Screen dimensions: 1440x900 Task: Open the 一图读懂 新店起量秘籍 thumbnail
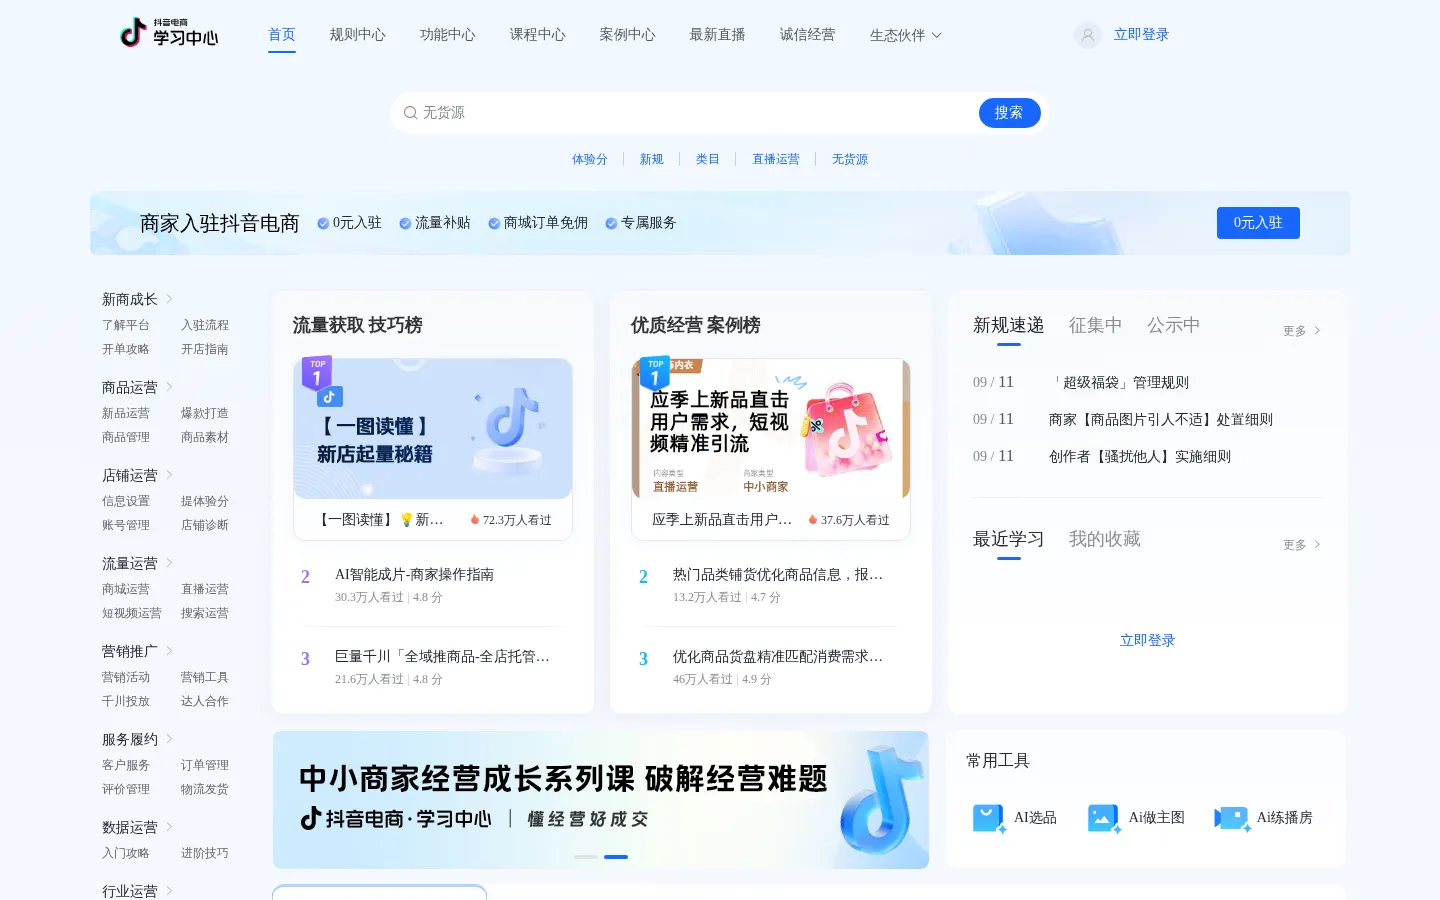pos(433,429)
